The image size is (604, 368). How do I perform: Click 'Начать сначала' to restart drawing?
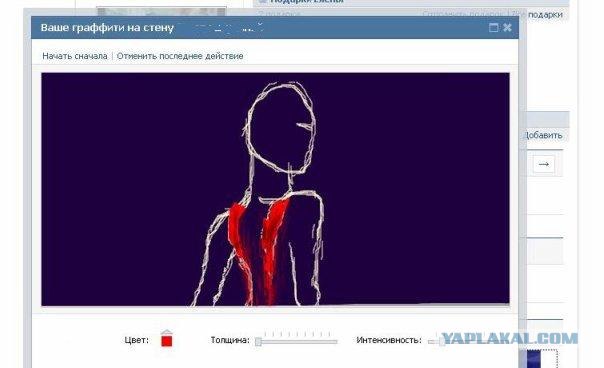coord(75,56)
